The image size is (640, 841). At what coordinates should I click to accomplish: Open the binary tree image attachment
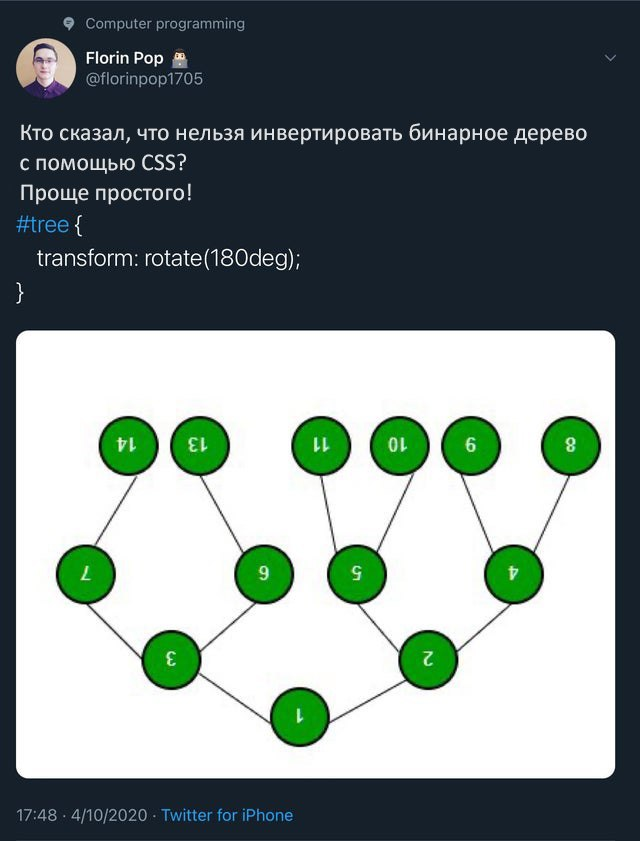point(315,554)
